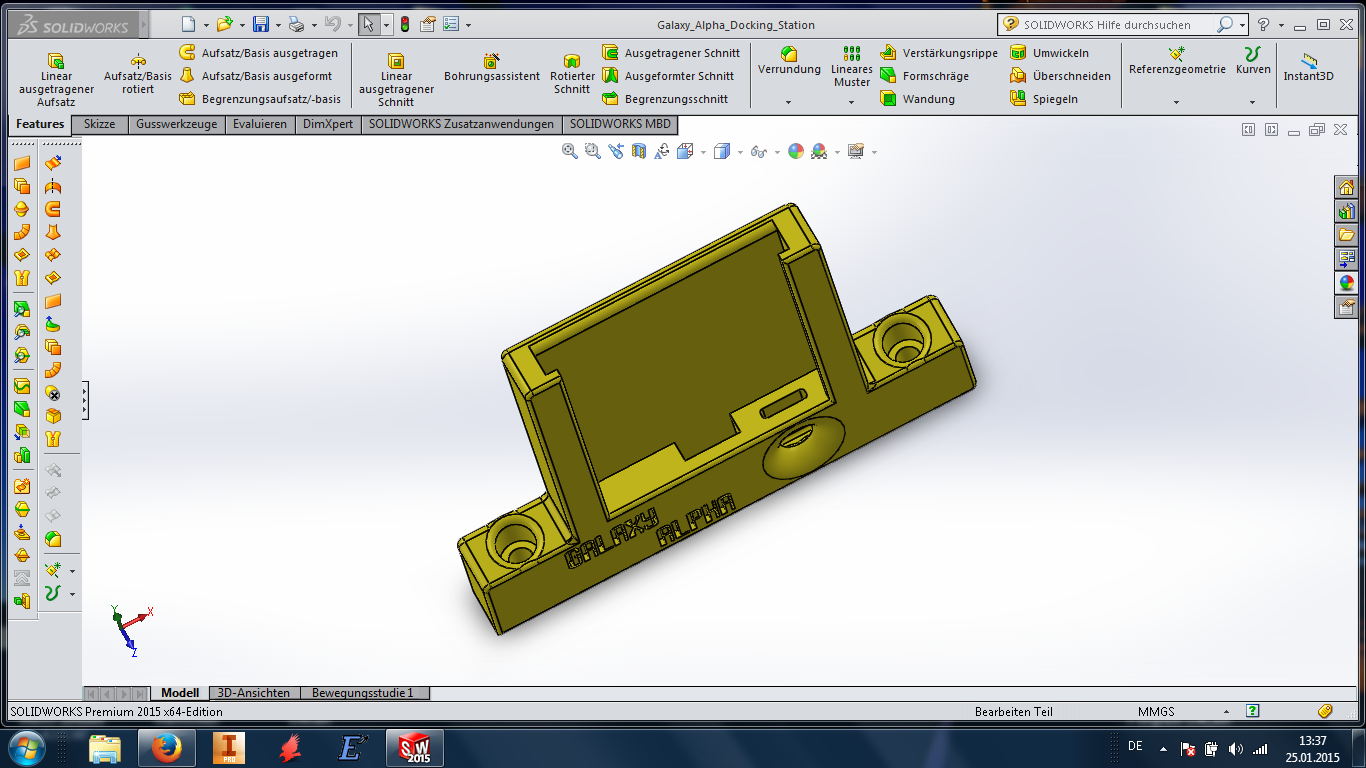This screenshot has width=1366, height=768.
Task: Save the current document
Action: (260, 24)
